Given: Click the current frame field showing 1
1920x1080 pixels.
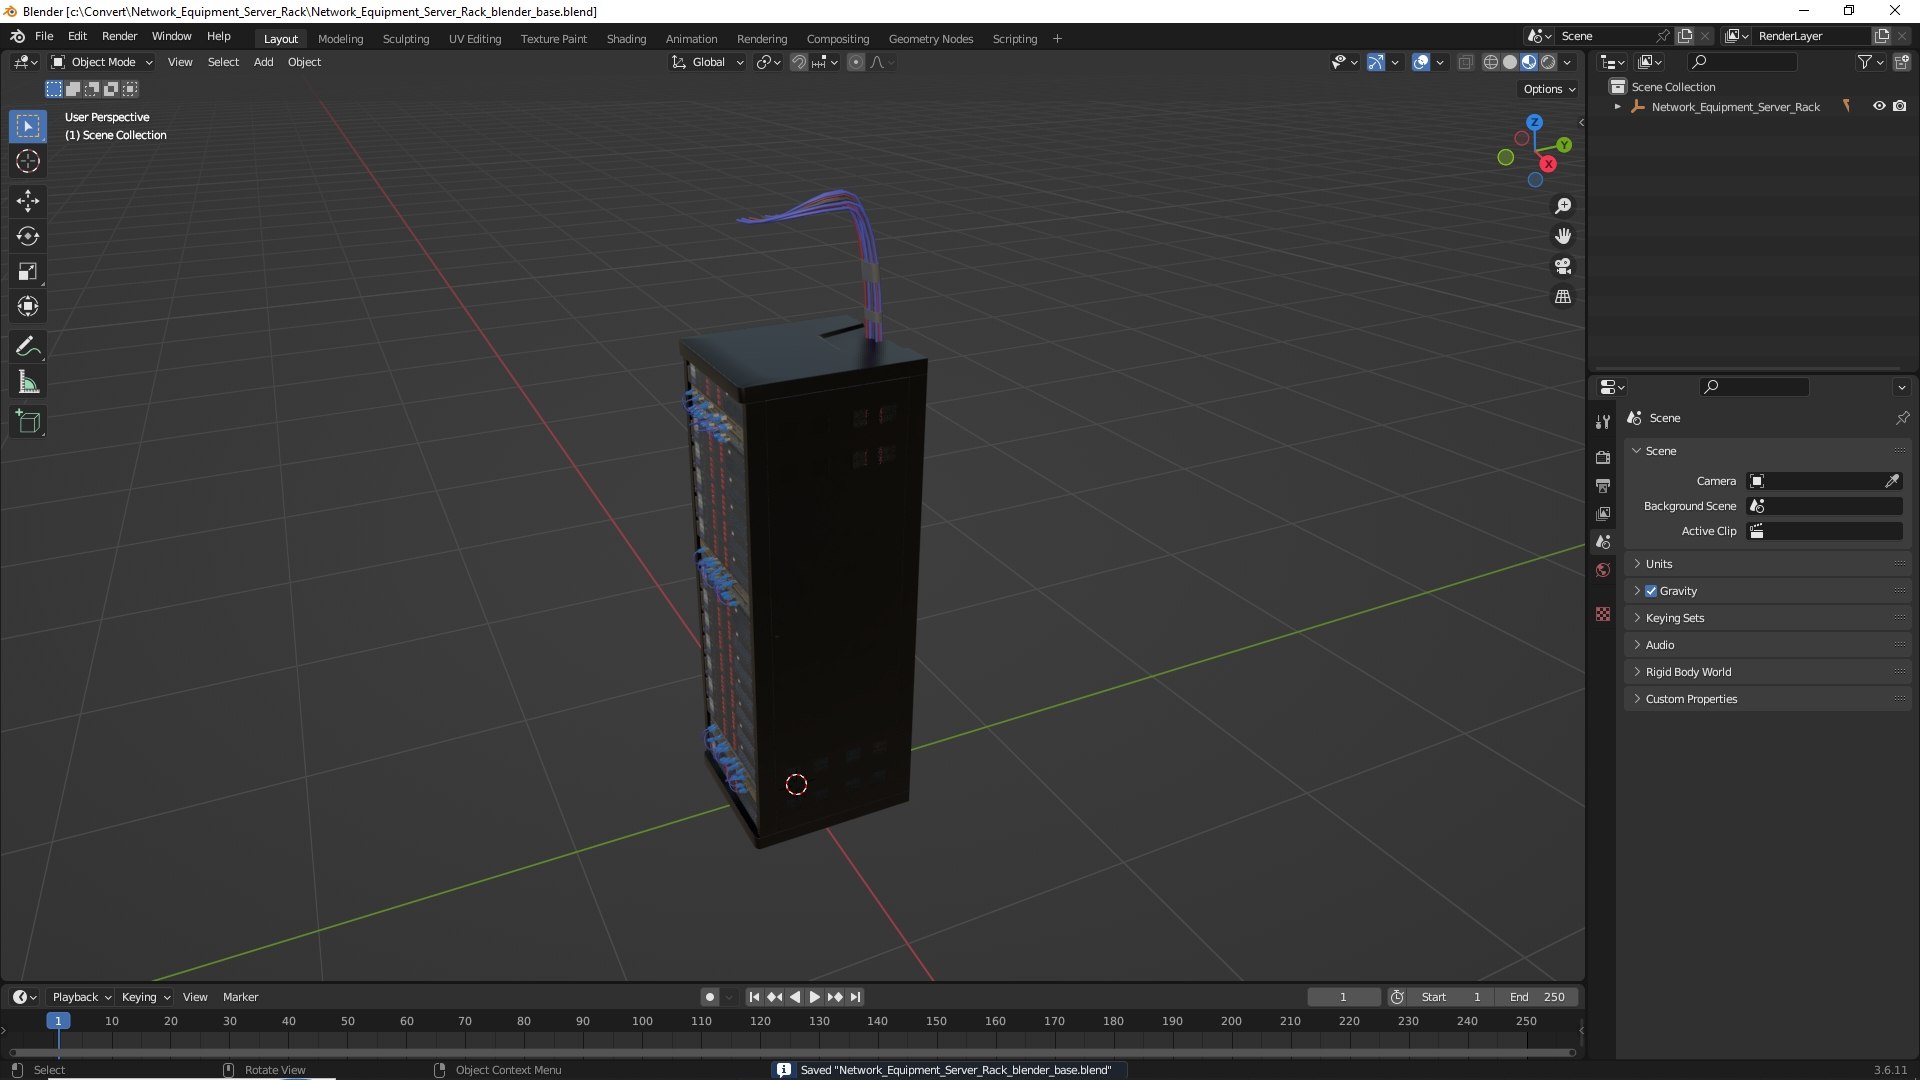Looking at the screenshot, I should (1343, 997).
